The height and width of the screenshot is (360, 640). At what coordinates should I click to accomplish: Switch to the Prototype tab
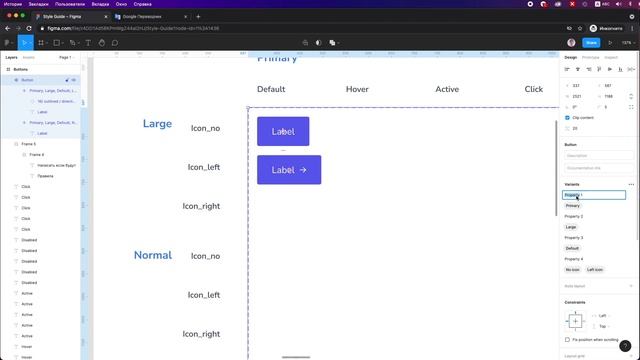pos(591,58)
